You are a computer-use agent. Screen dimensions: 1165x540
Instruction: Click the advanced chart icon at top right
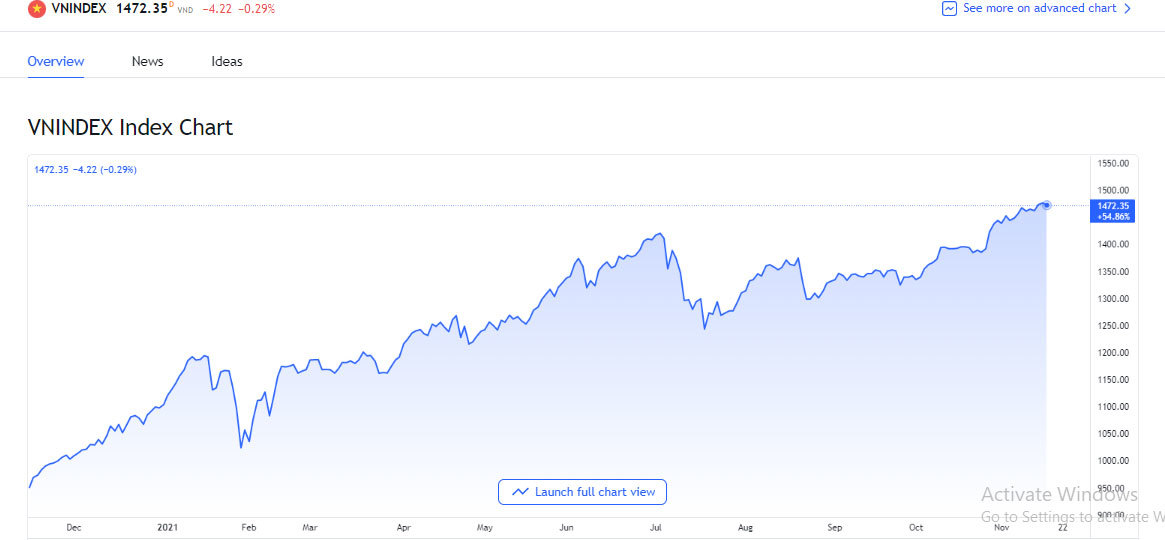(x=949, y=8)
